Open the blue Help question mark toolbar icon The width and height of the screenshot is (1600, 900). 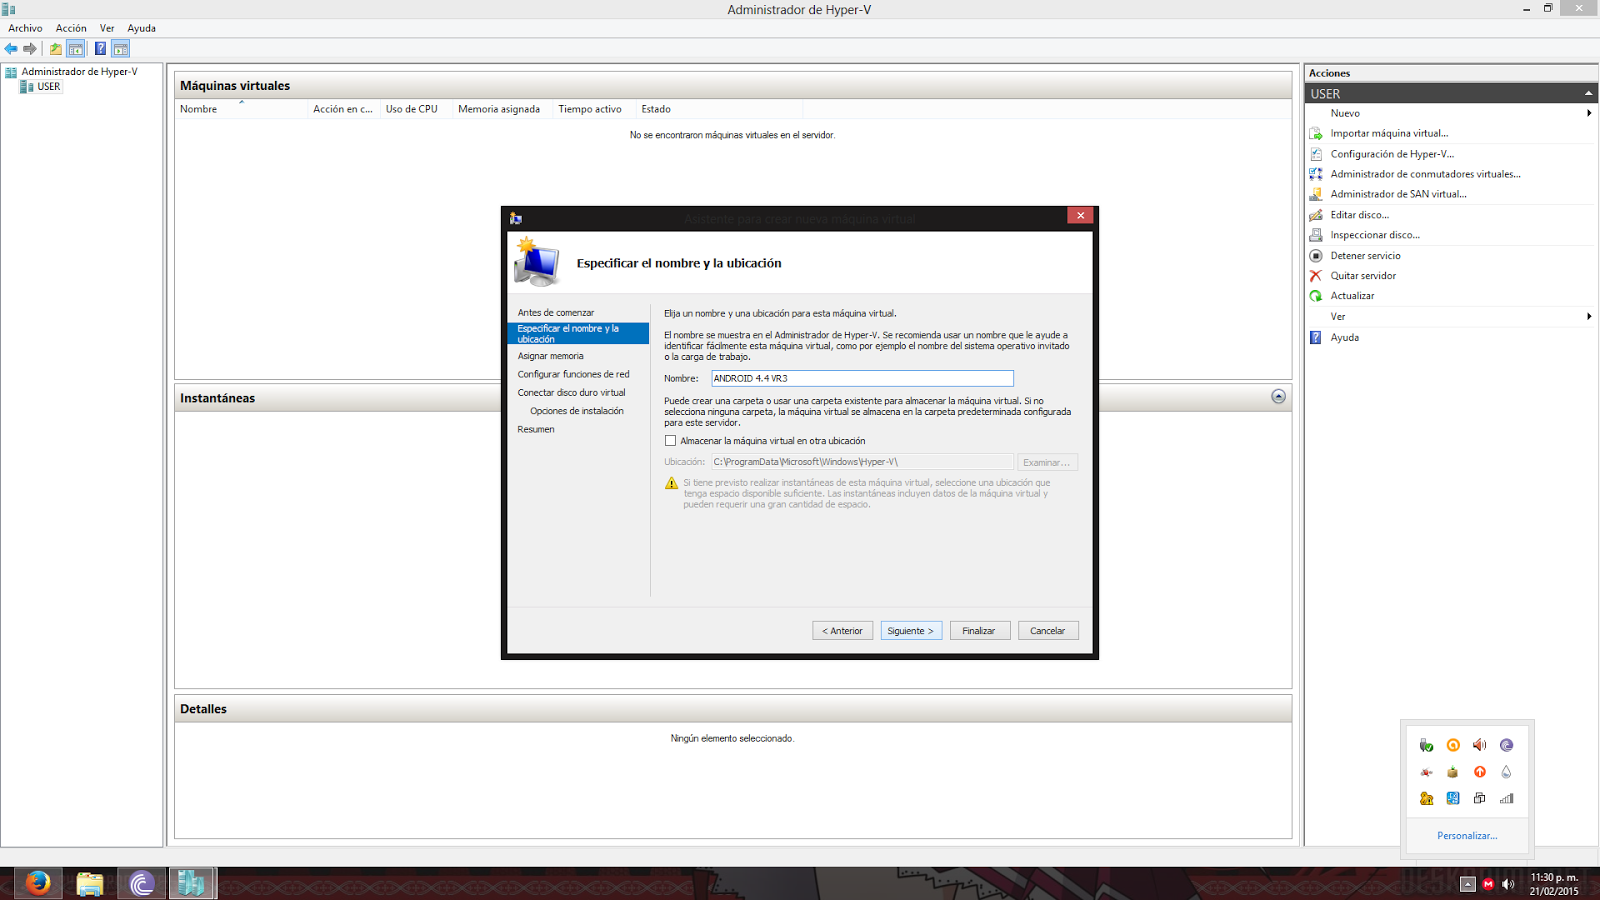(100, 49)
